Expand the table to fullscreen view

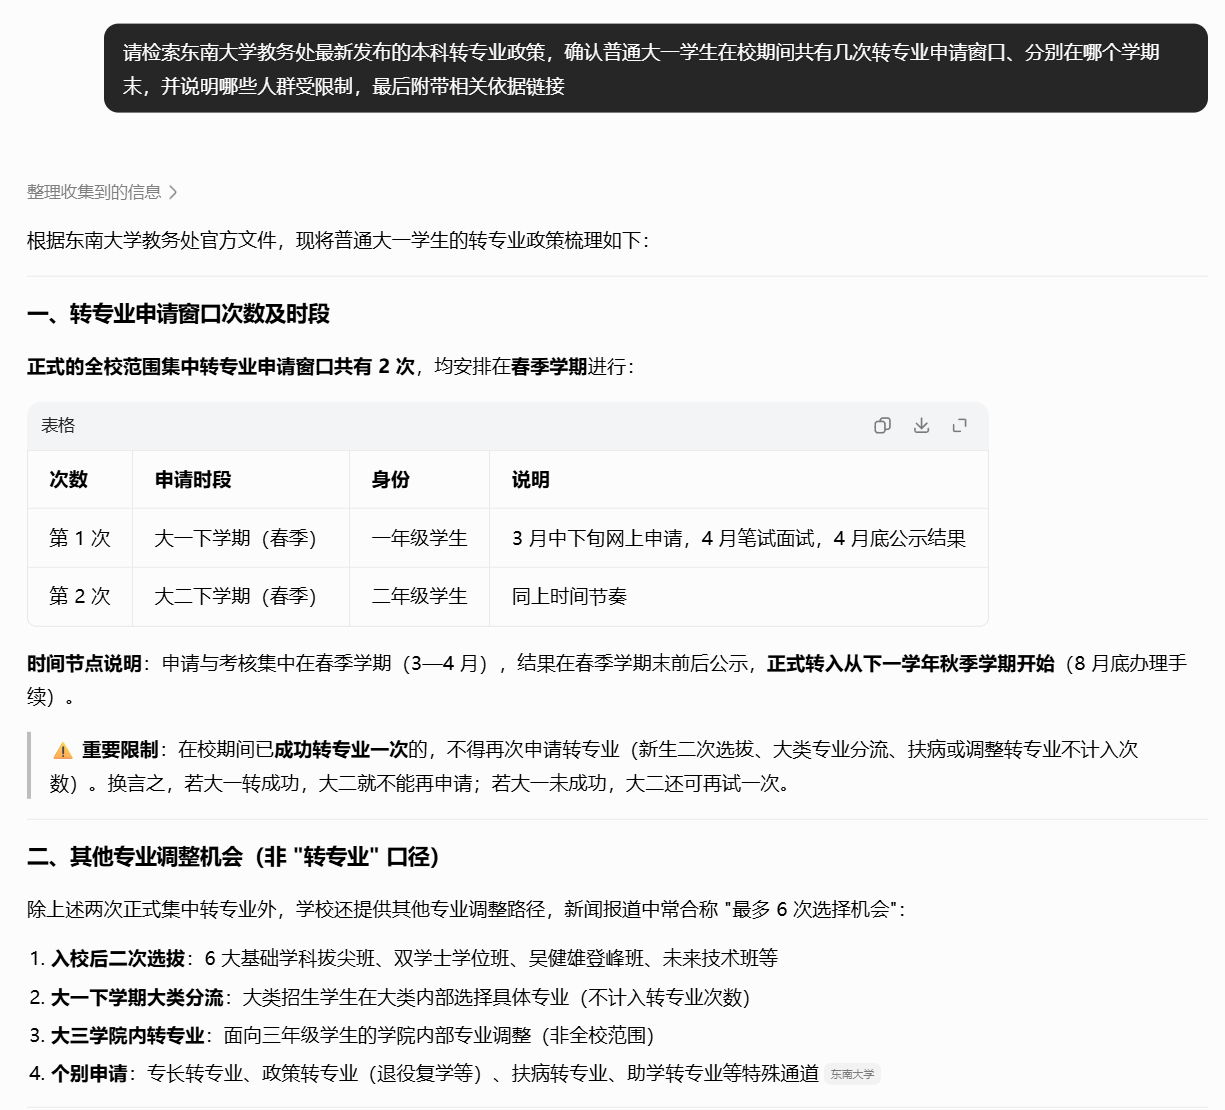click(960, 426)
